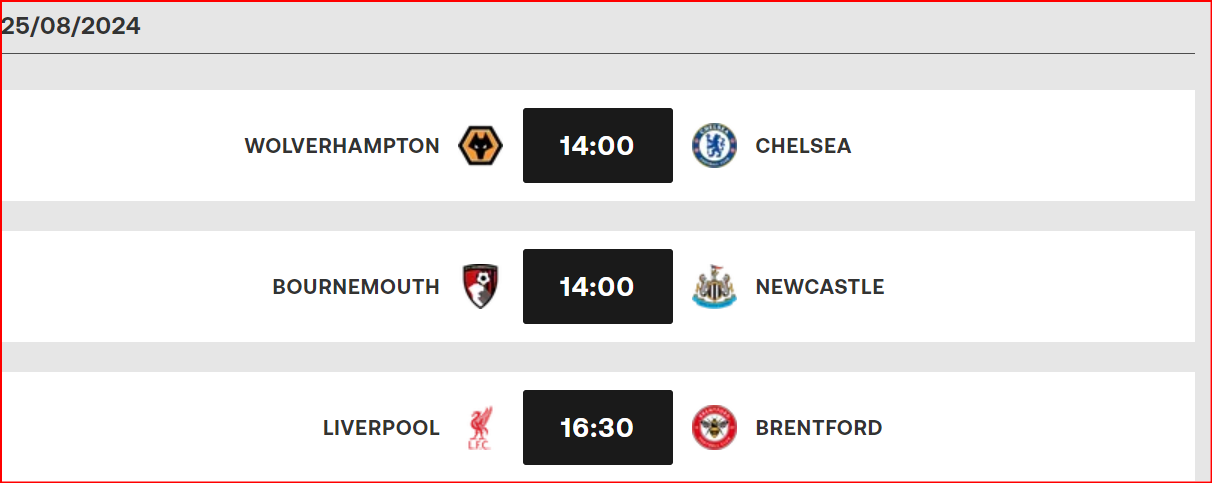Select the 25/08/2024 date heading

71,27
